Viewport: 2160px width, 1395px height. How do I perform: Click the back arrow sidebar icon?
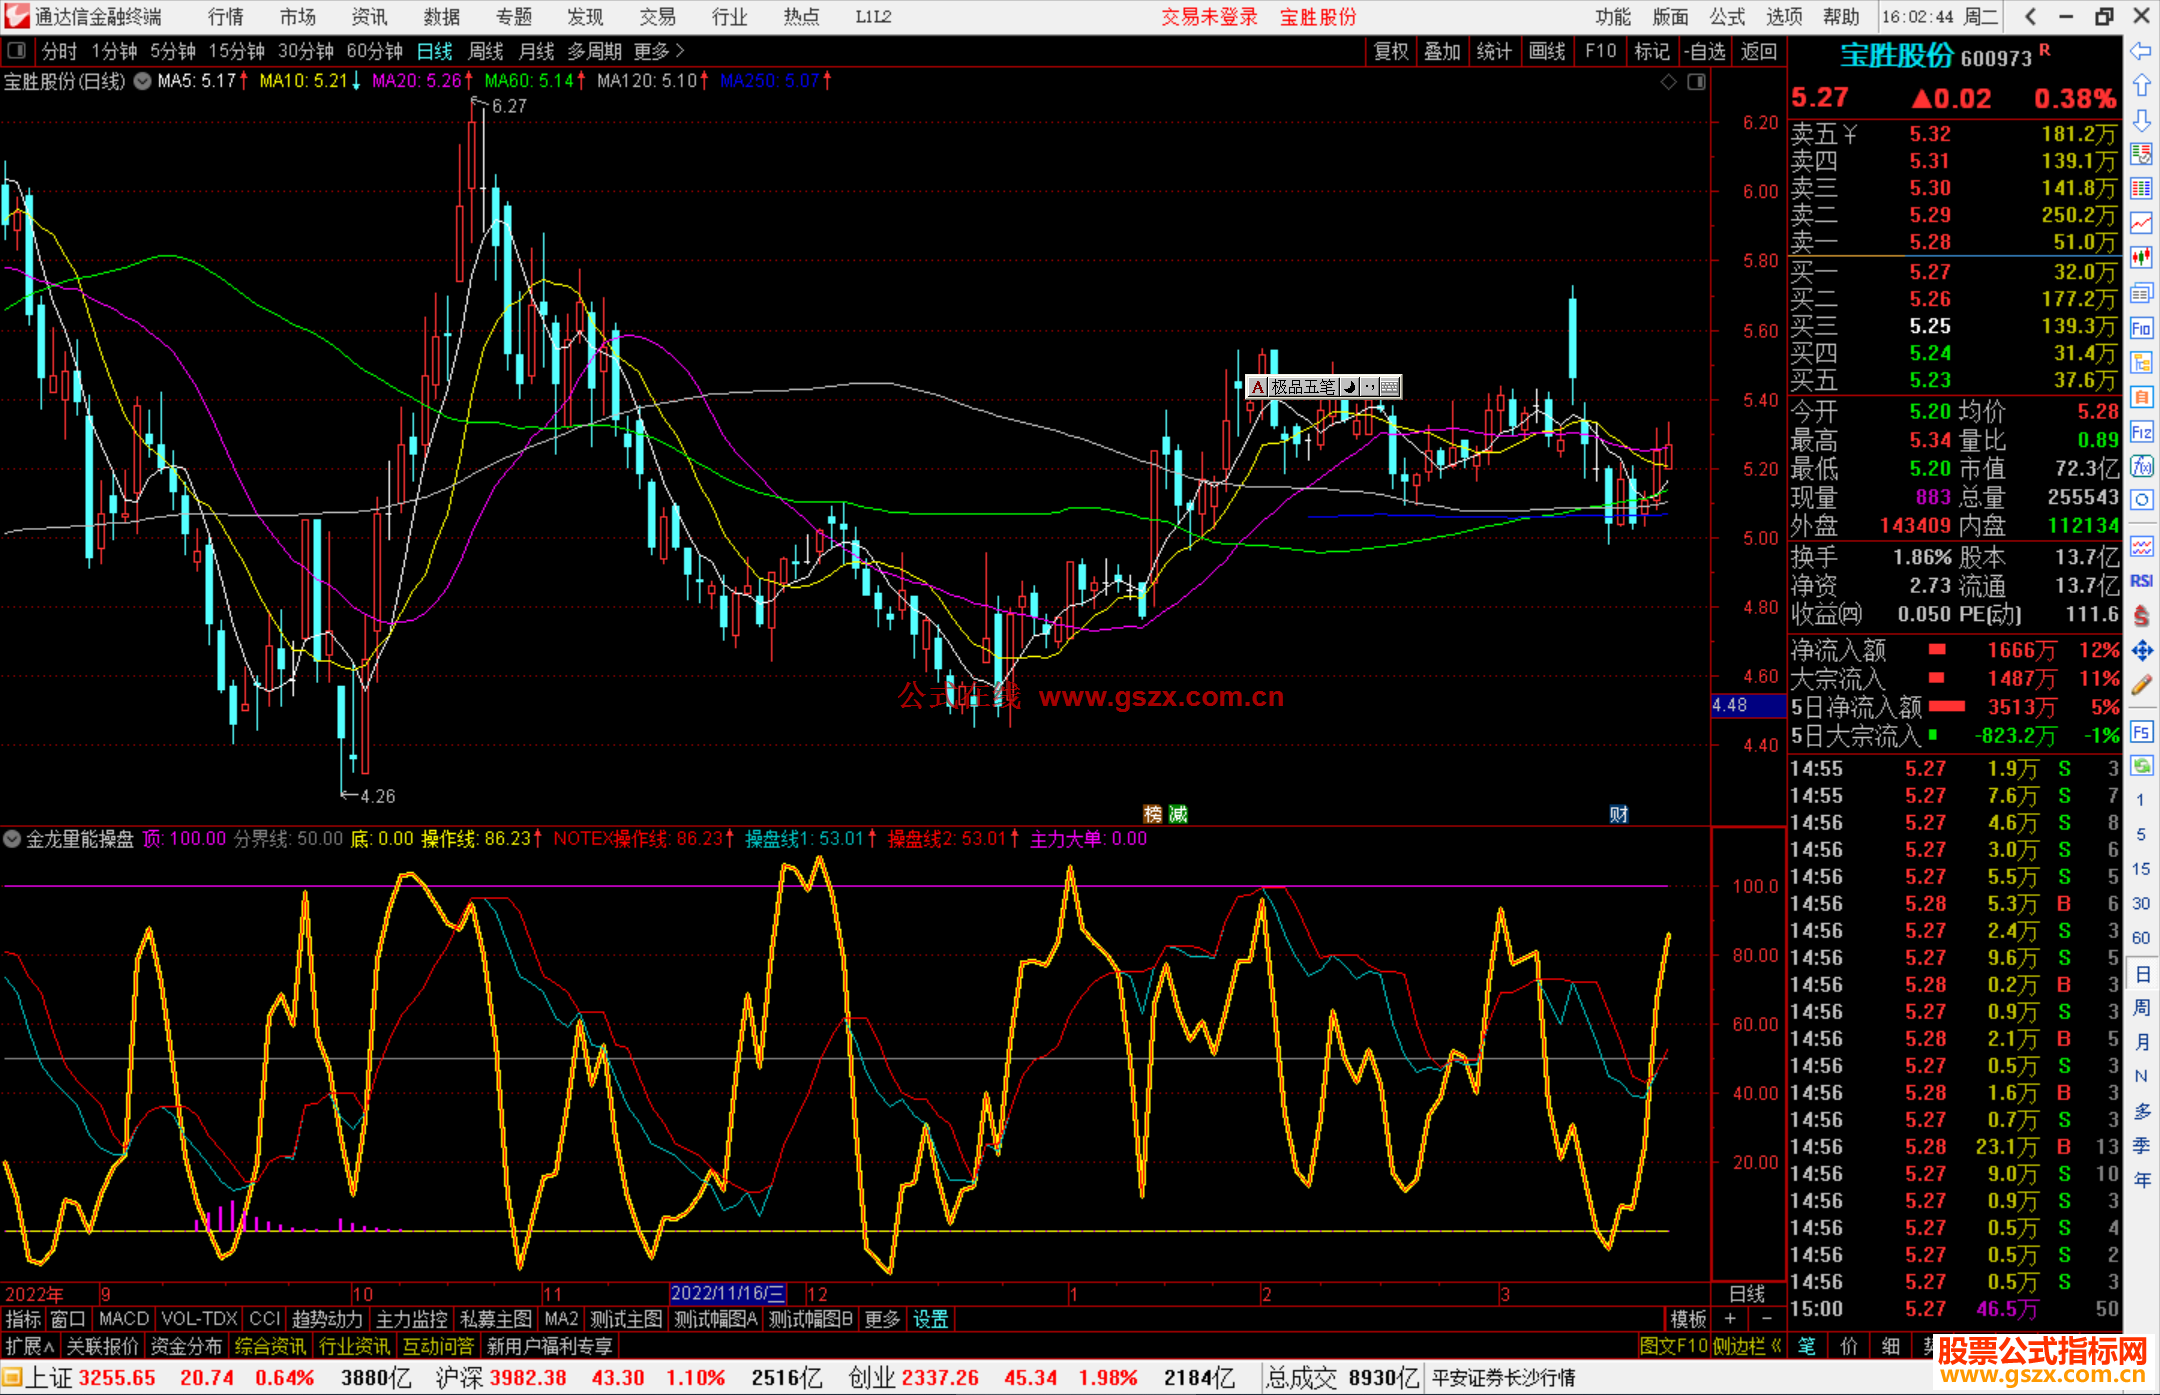[x=2141, y=51]
